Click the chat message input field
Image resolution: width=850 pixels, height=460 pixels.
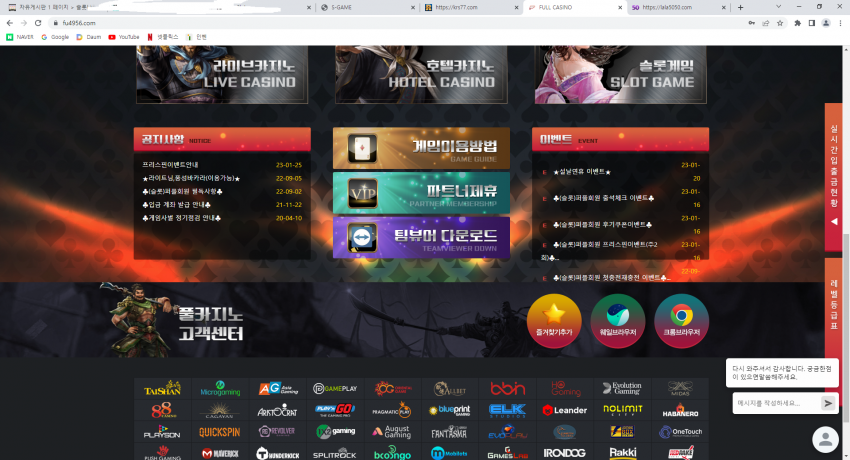pyautogui.click(x=776, y=403)
